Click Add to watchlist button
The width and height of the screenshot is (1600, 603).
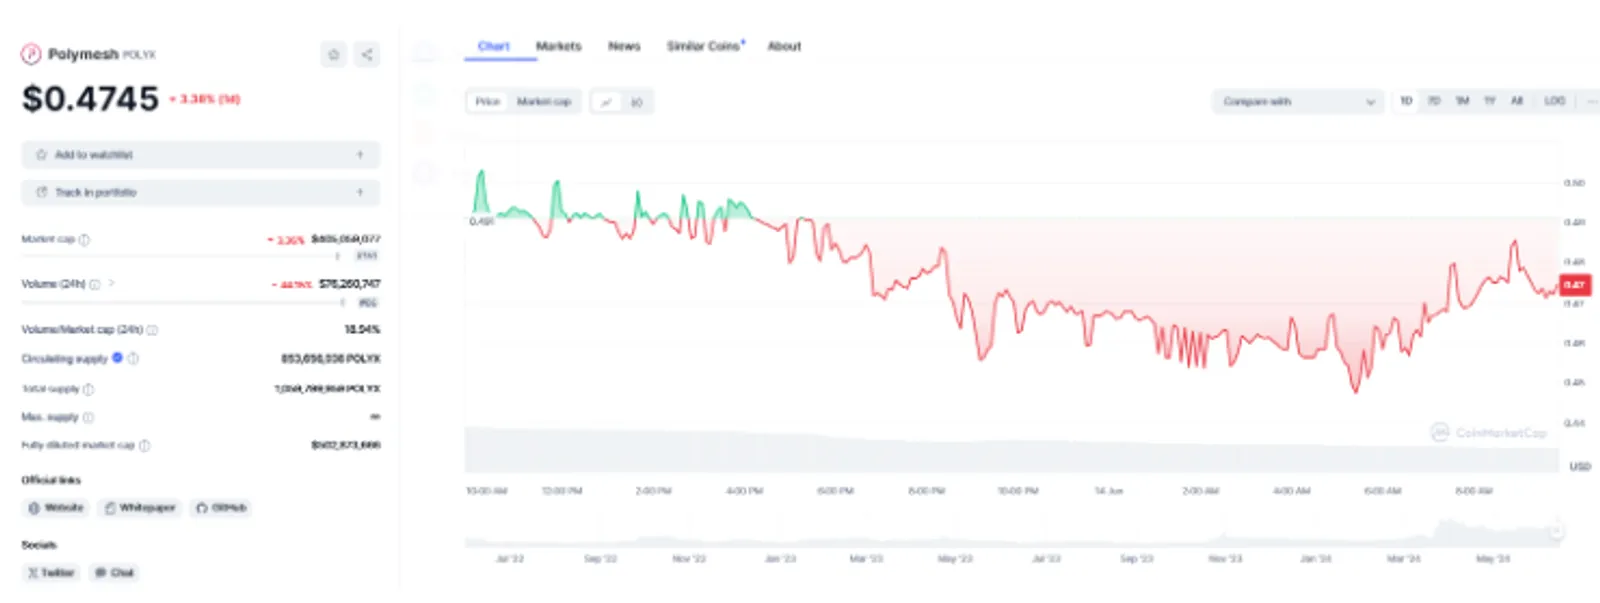point(201,155)
